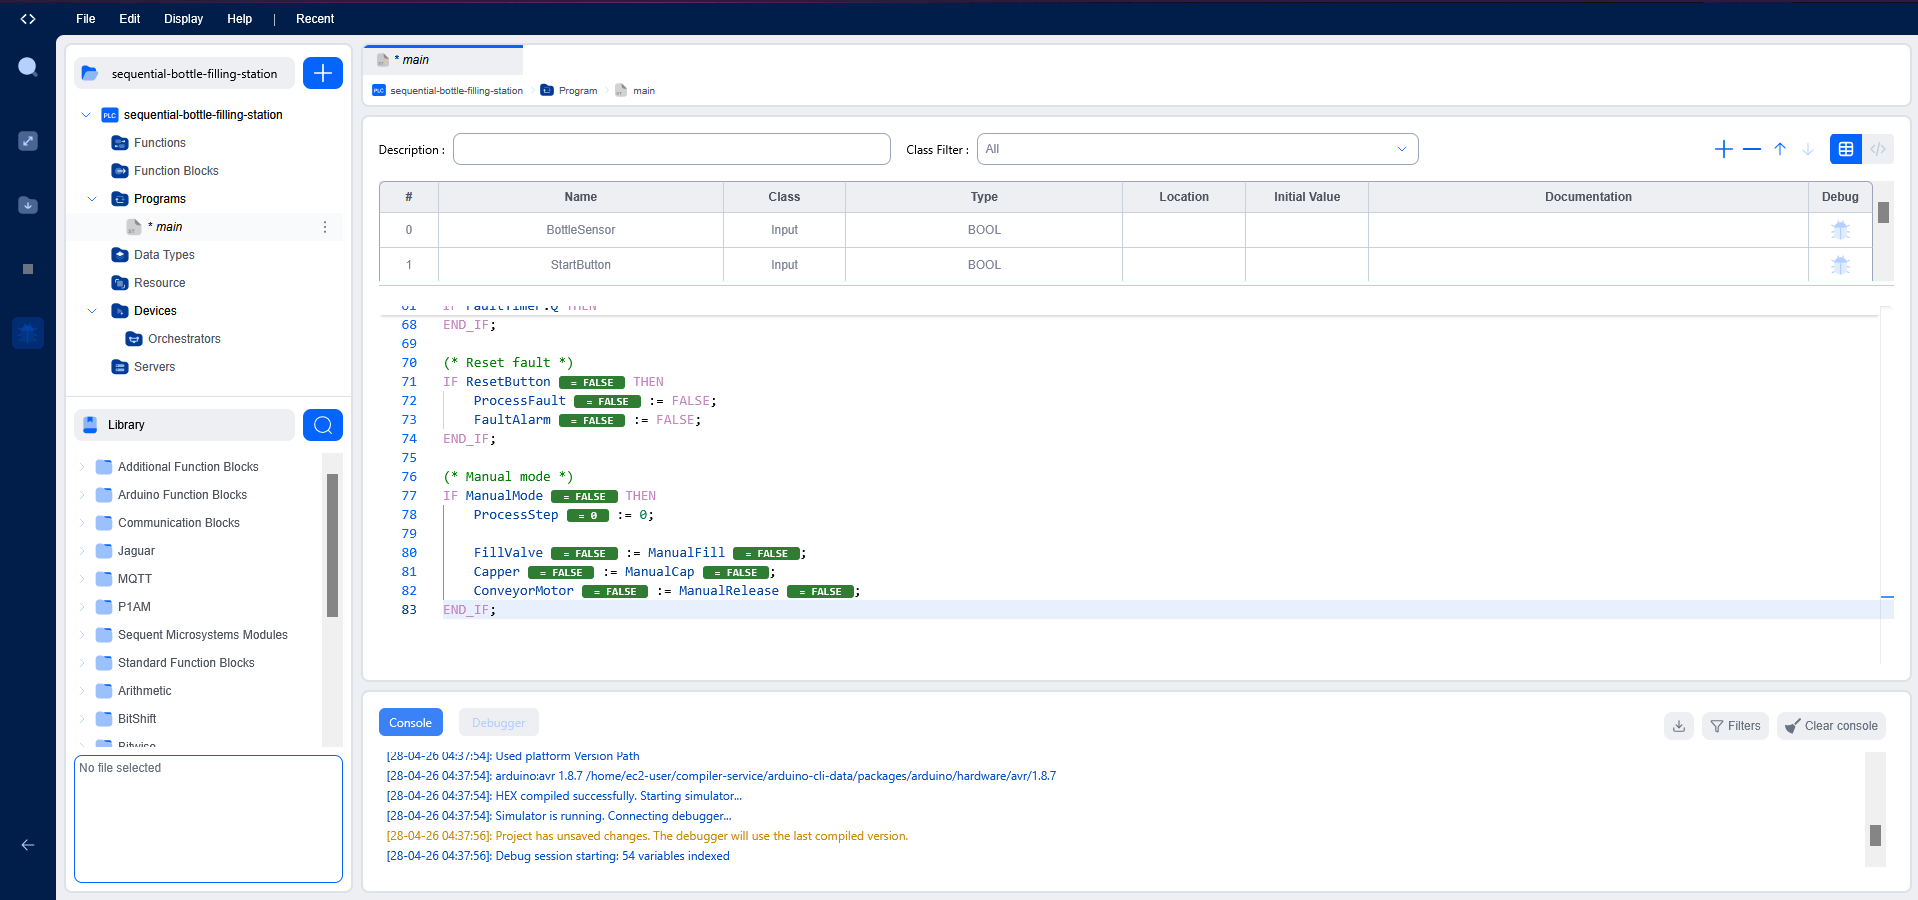Click the Data Types folder icon
The height and width of the screenshot is (900, 1918).
(x=120, y=255)
